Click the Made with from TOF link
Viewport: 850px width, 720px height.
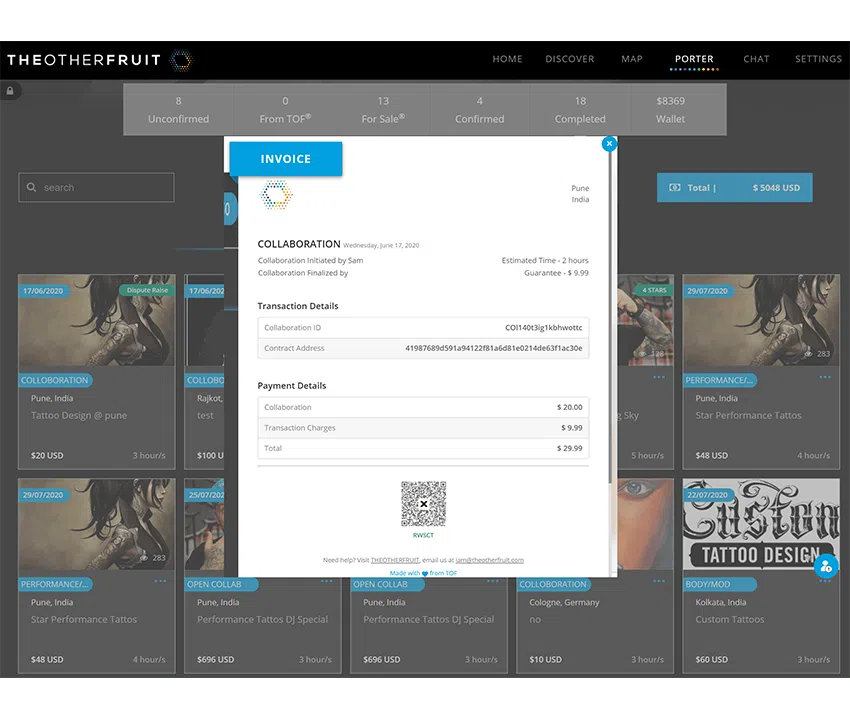point(423,573)
